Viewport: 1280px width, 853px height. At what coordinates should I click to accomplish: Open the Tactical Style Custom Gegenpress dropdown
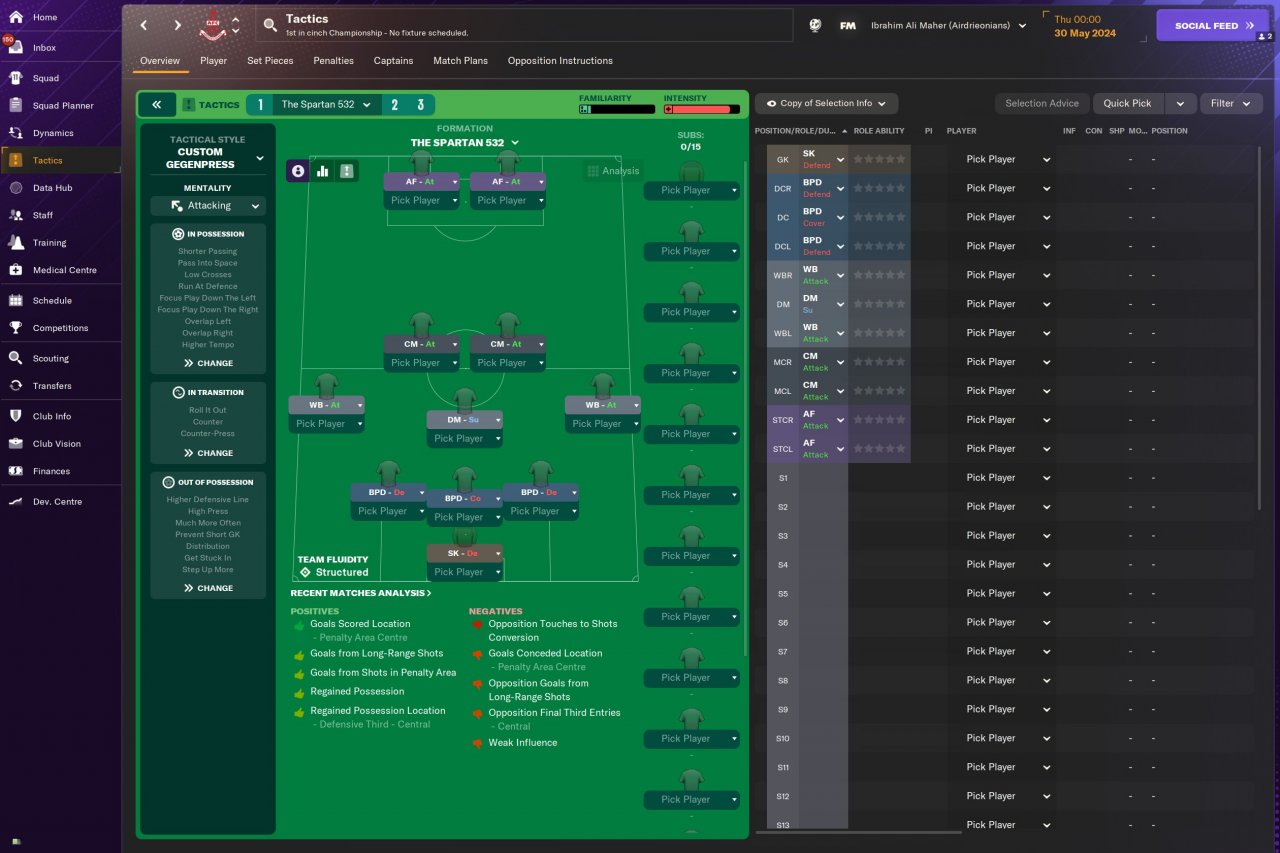point(208,158)
